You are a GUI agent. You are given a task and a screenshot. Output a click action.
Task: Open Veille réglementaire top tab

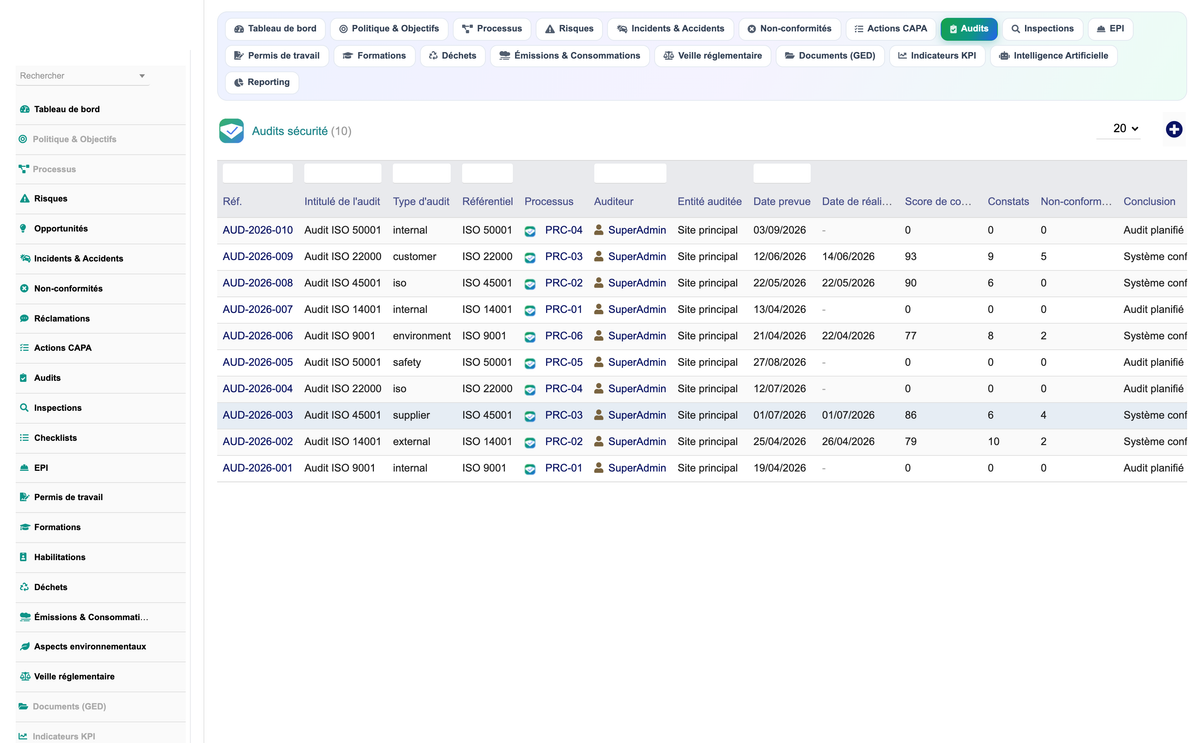(x=712, y=56)
